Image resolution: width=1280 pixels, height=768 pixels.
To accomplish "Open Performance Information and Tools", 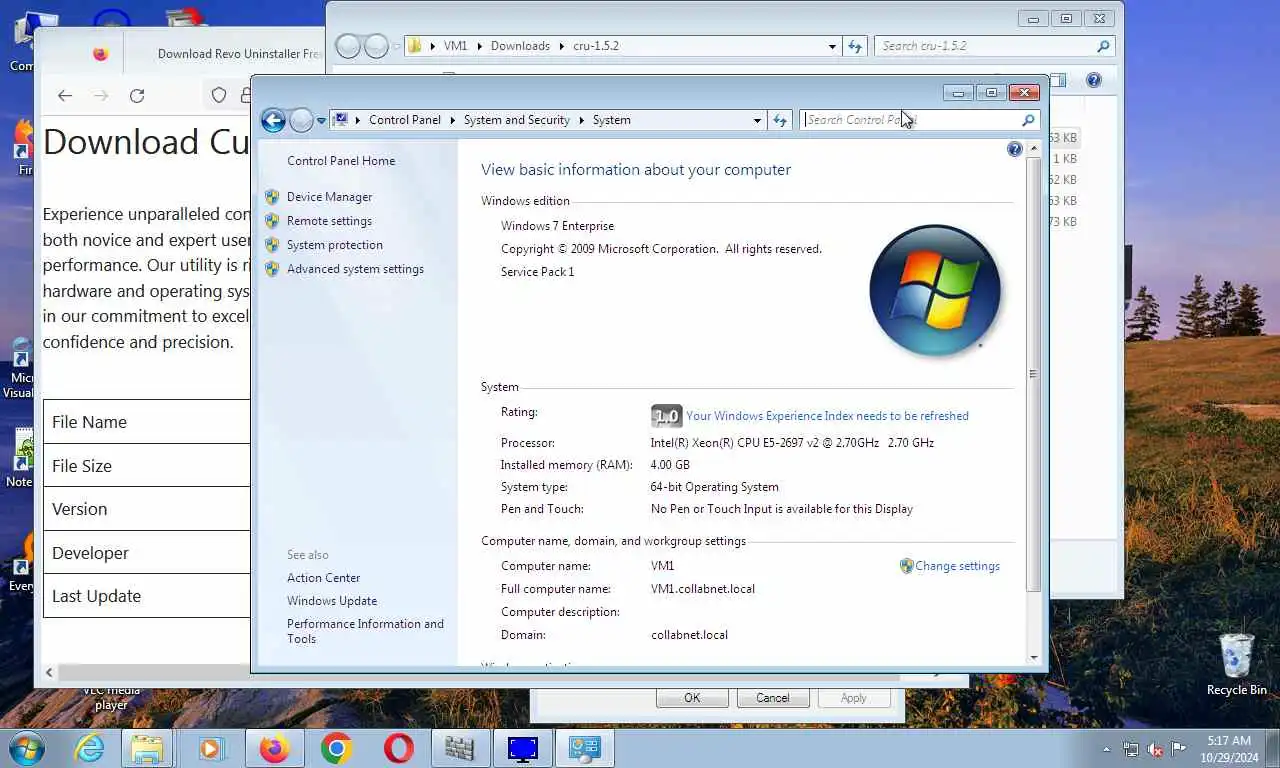I will pyautogui.click(x=365, y=631).
